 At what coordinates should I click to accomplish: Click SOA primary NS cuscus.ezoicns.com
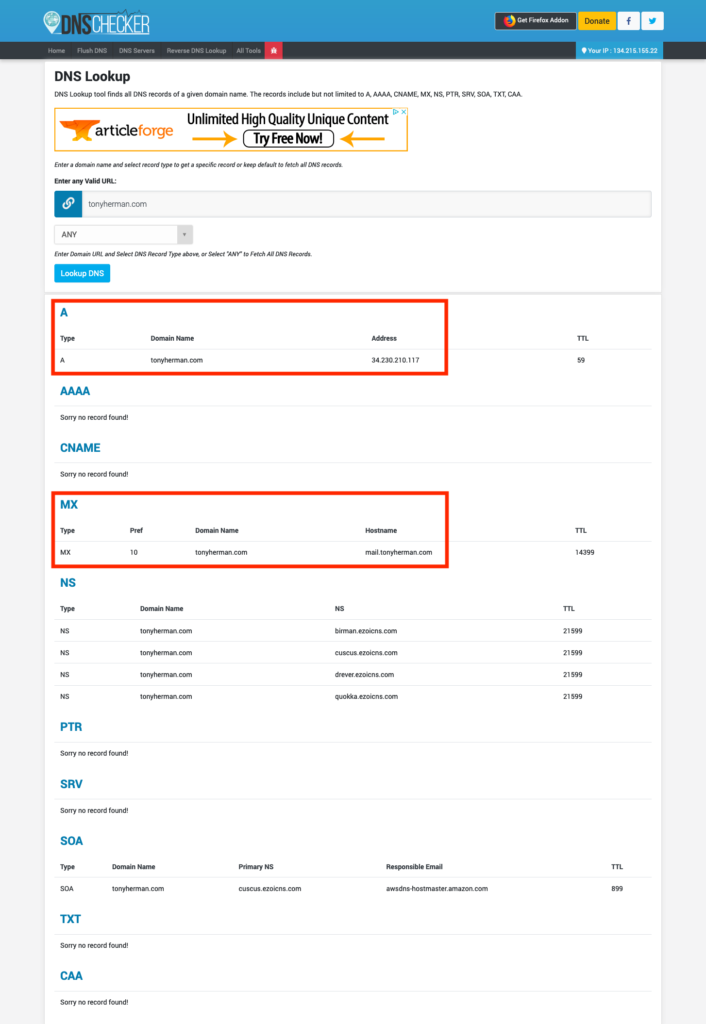pos(270,889)
